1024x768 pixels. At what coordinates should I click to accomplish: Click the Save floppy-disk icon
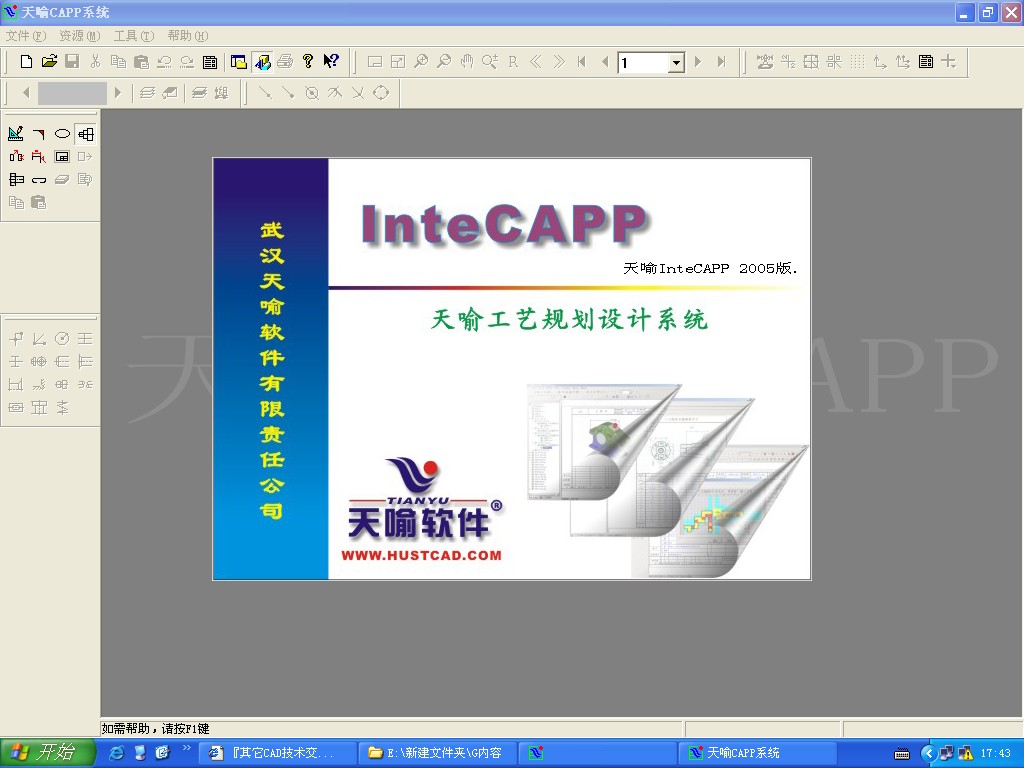(x=72, y=62)
